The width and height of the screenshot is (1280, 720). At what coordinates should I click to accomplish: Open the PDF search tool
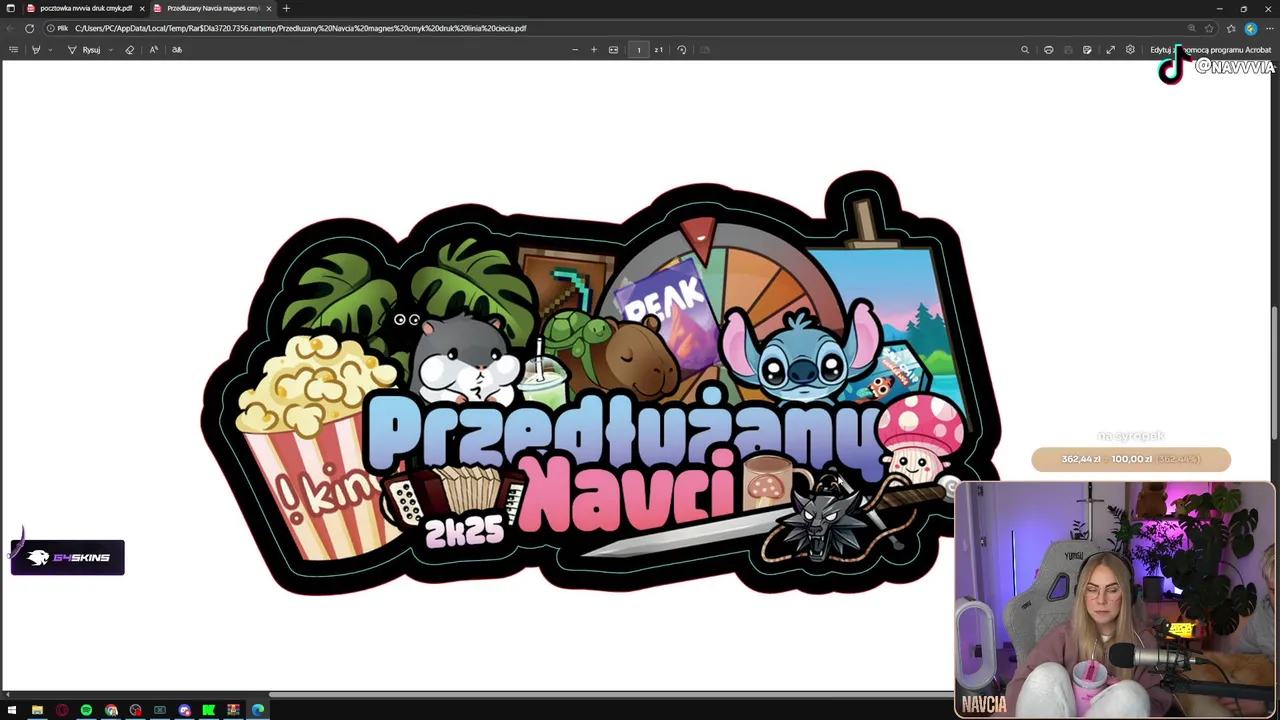(x=1025, y=49)
